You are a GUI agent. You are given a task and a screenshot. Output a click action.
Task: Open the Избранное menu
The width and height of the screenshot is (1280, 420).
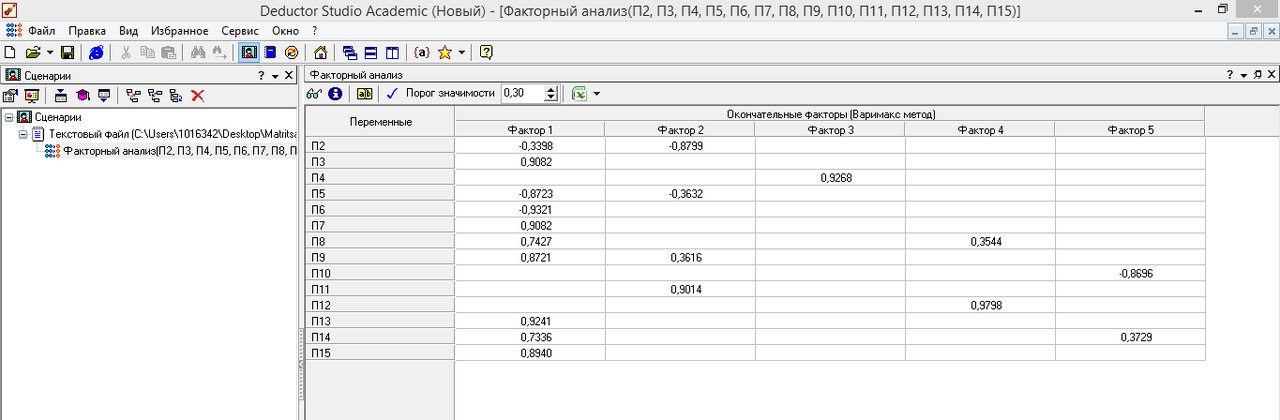(x=180, y=31)
